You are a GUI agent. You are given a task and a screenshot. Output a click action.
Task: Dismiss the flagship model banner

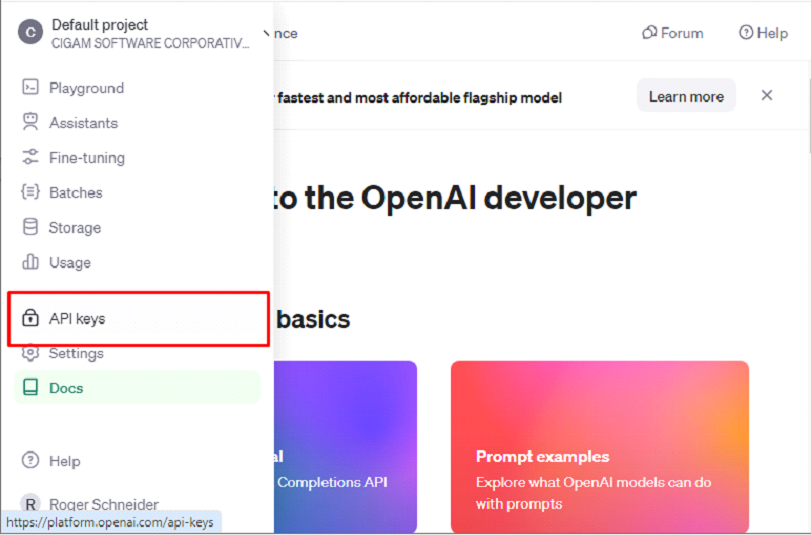click(x=767, y=95)
